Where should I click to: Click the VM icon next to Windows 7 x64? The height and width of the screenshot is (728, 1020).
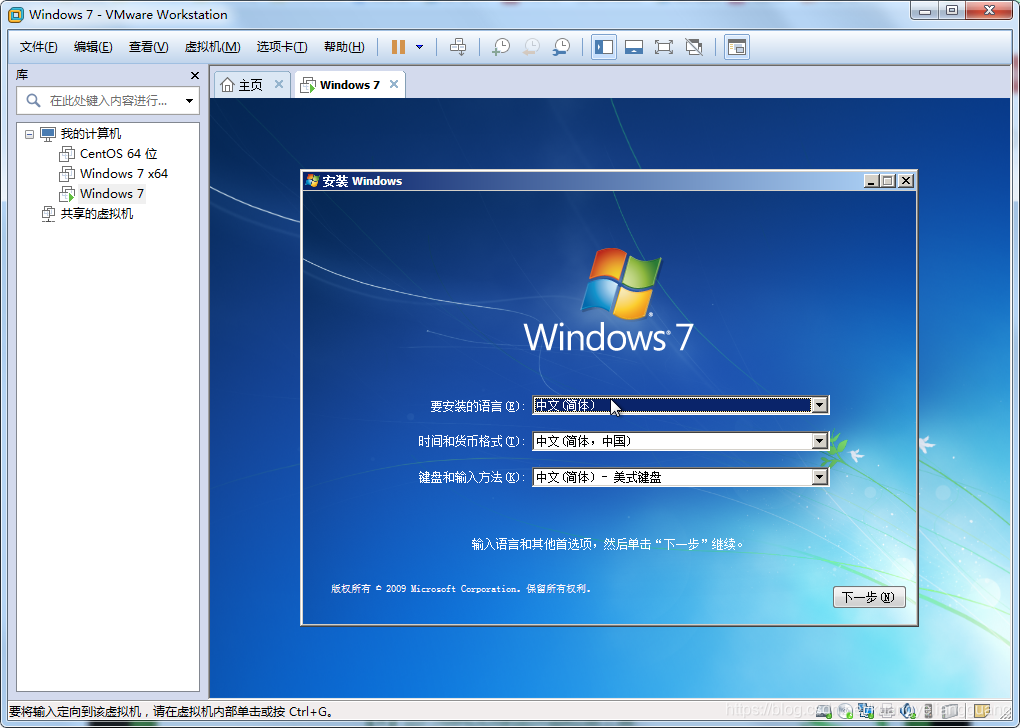click(x=67, y=174)
